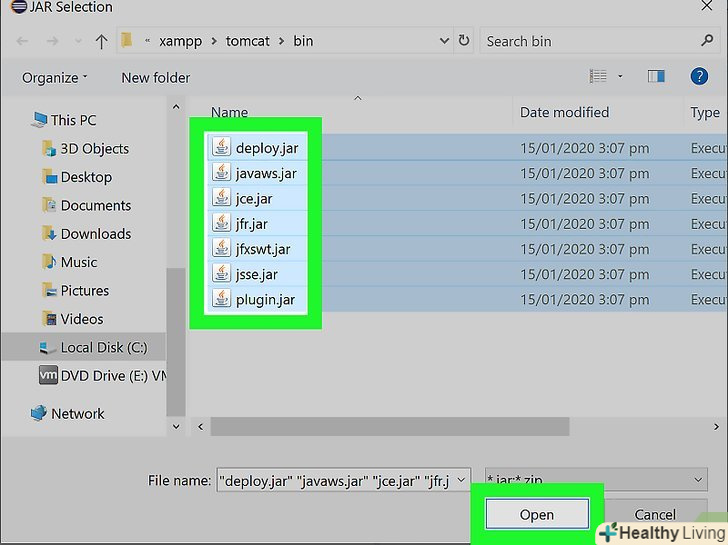
Task: Close the JAR Selection dialog
Action: (707, 6)
